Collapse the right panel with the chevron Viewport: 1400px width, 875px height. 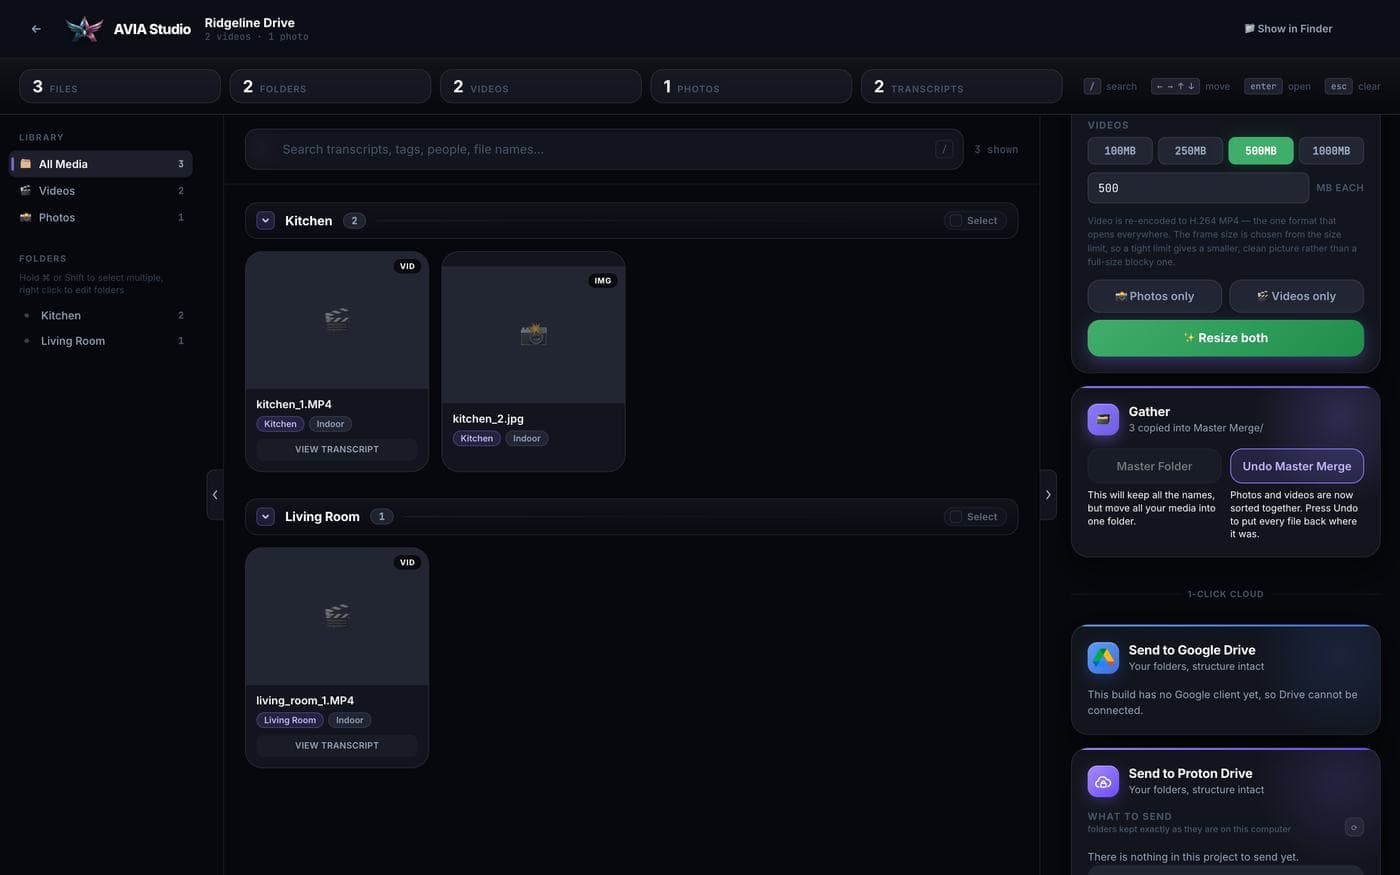click(x=1048, y=495)
